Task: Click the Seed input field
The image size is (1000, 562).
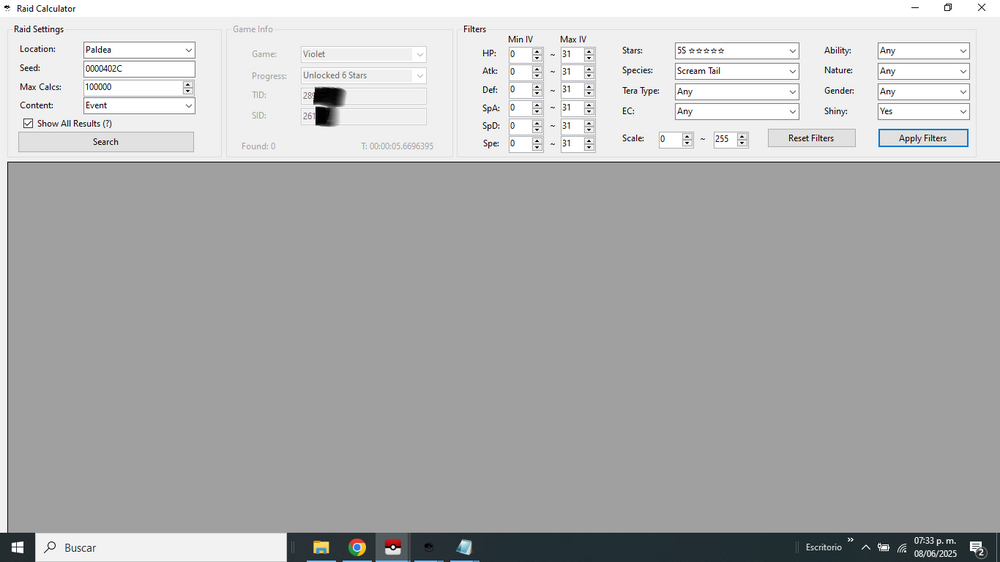Action: tap(138, 69)
